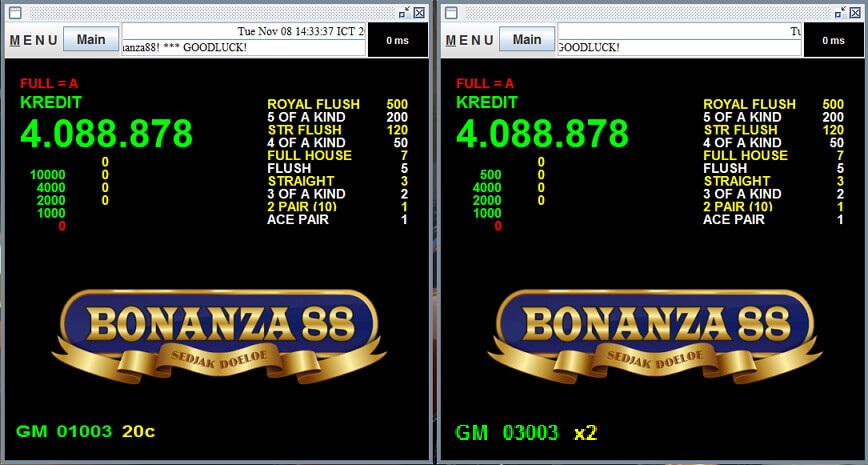Image resolution: width=868 pixels, height=465 pixels.
Task: Open MENU in the left game window
Action: coord(33,40)
